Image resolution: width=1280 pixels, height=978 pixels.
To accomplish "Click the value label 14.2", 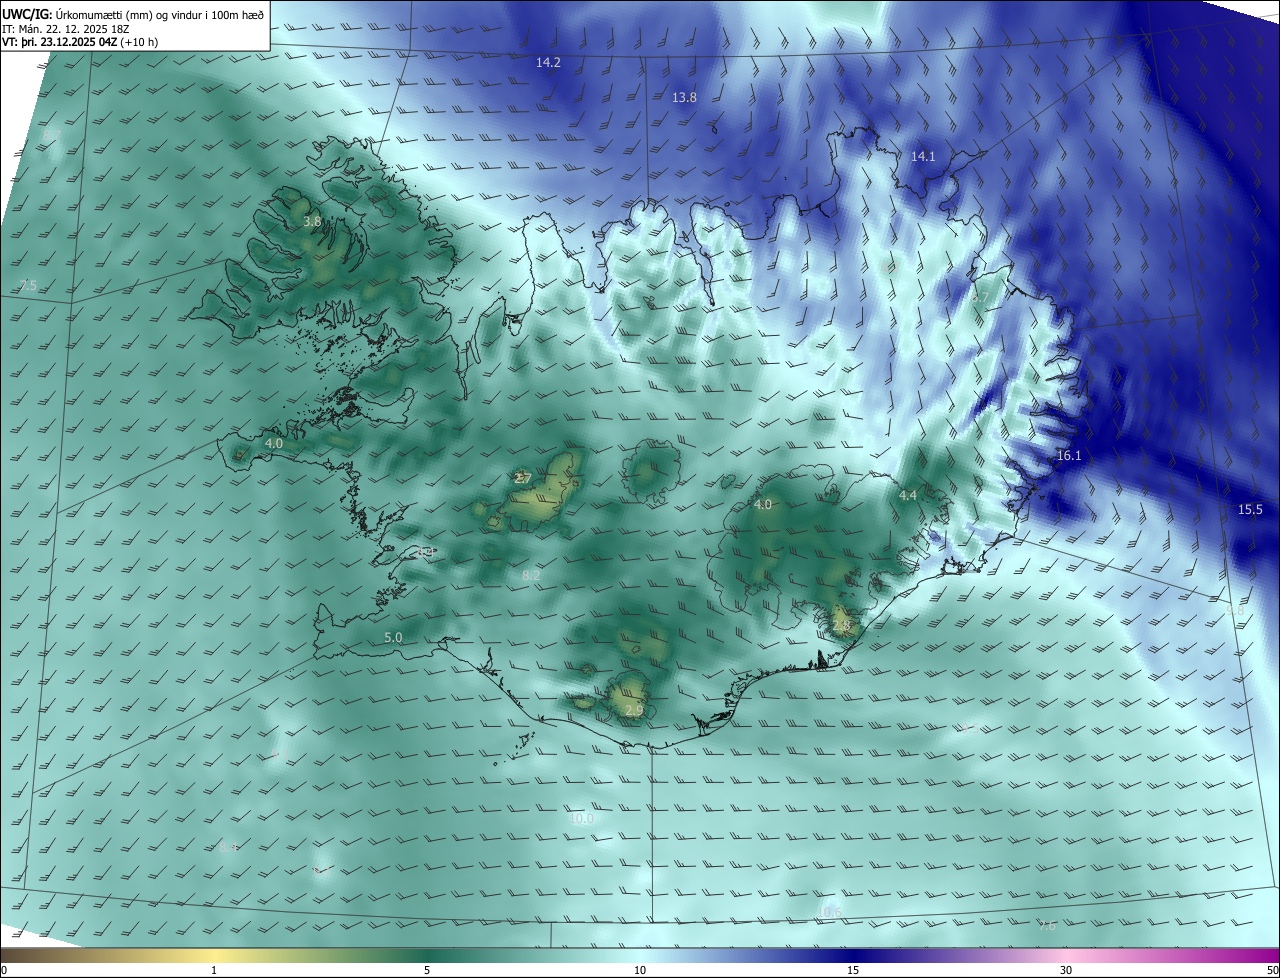I will pyautogui.click(x=548, y=62).
